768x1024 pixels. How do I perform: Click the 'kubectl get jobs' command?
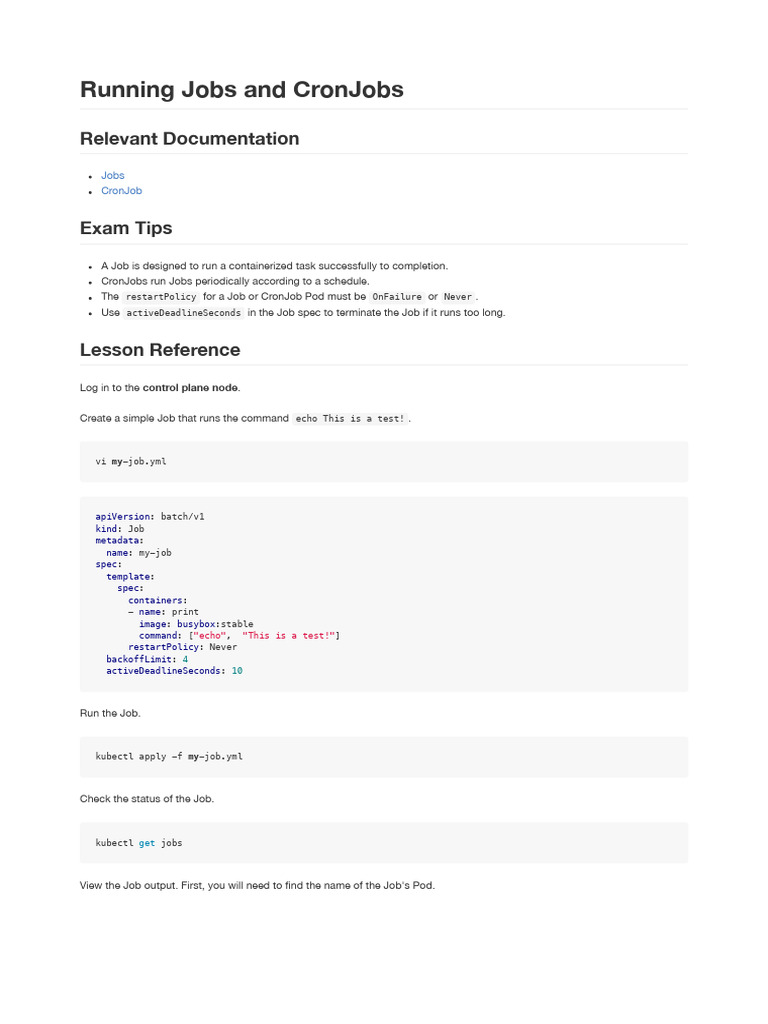coord(139,843)
